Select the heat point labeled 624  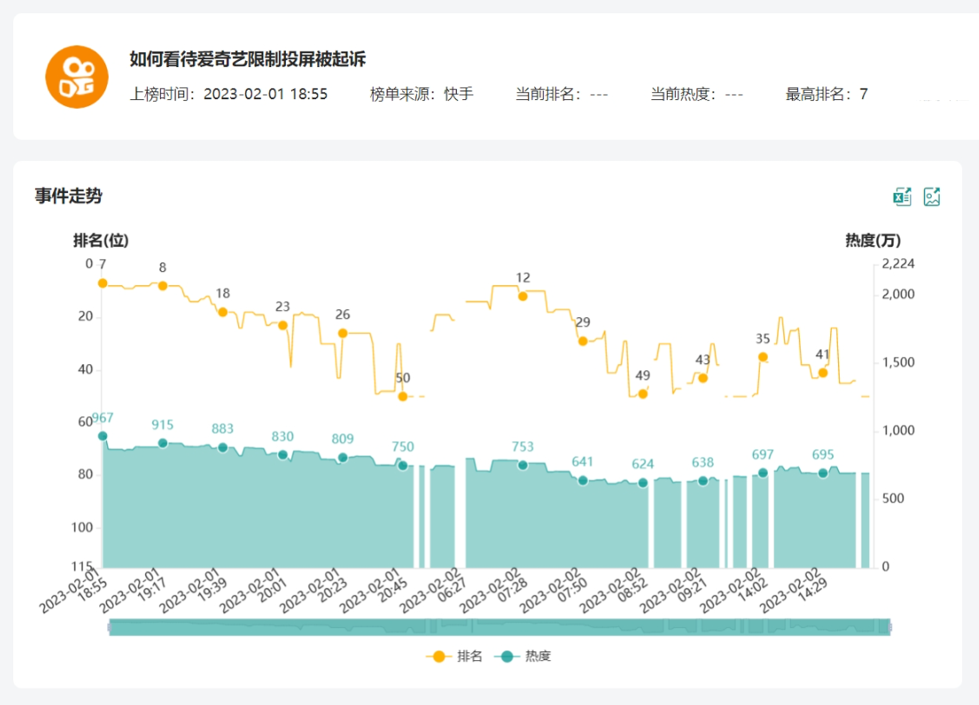[x=643, y=483]
